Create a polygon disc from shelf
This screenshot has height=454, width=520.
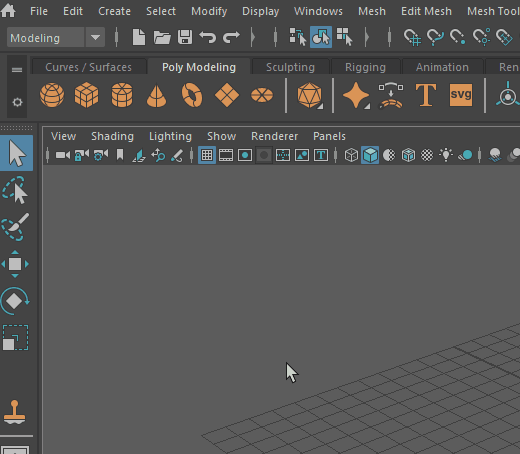(x=262, y=95)
